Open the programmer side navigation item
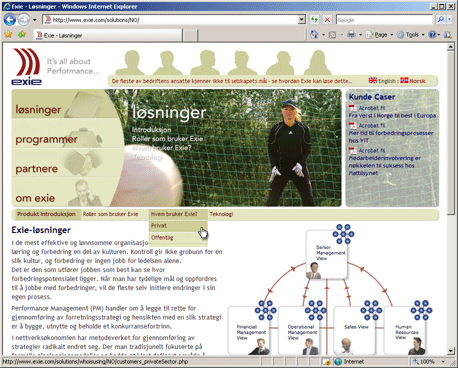Viewport: 458px width, 368px height. (x=46, y=139)
